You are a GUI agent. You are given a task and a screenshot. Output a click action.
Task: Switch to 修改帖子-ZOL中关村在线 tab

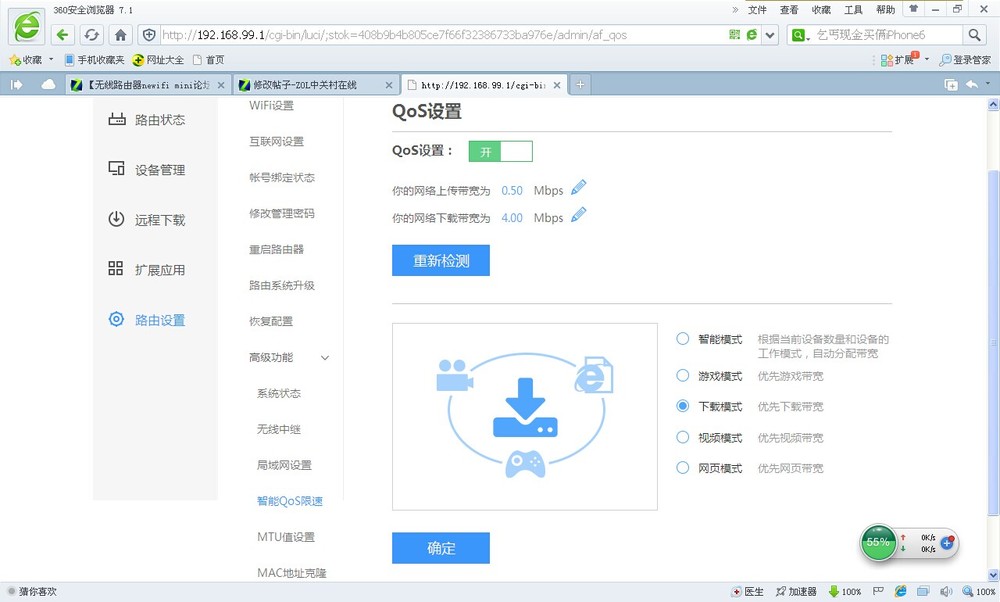(x=316, y=85)
